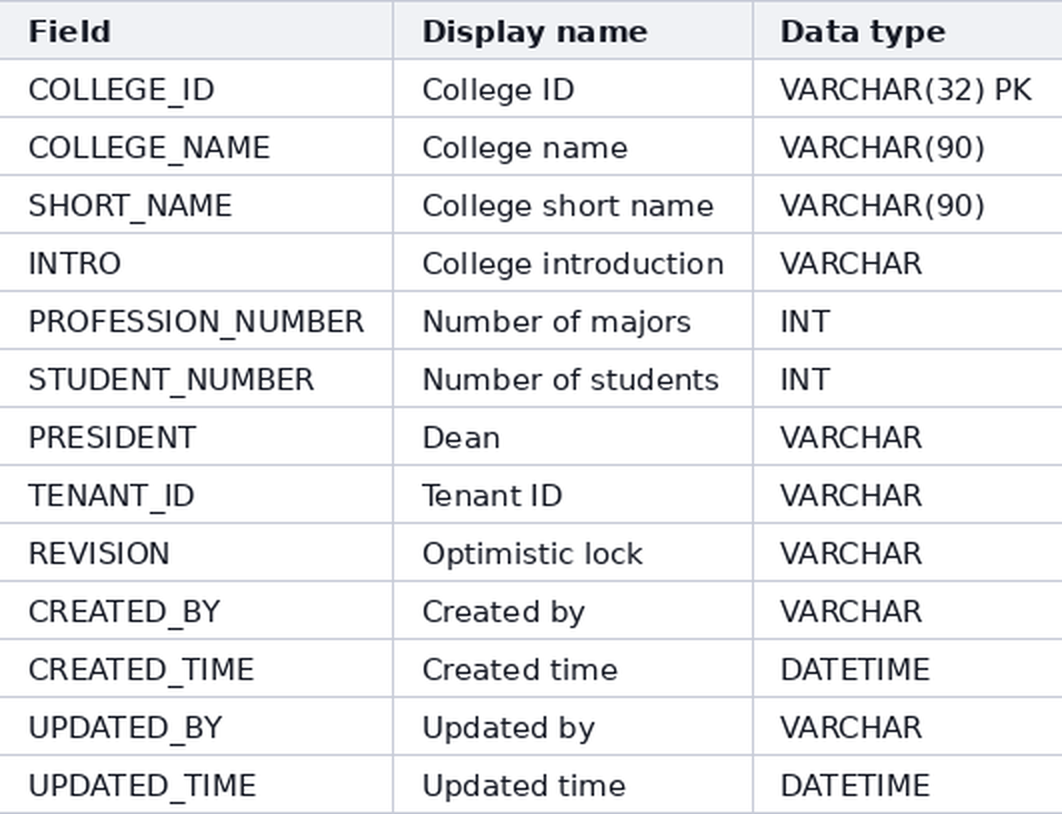Click the 'Updated by' display name cell

click(x=573, y=727)
